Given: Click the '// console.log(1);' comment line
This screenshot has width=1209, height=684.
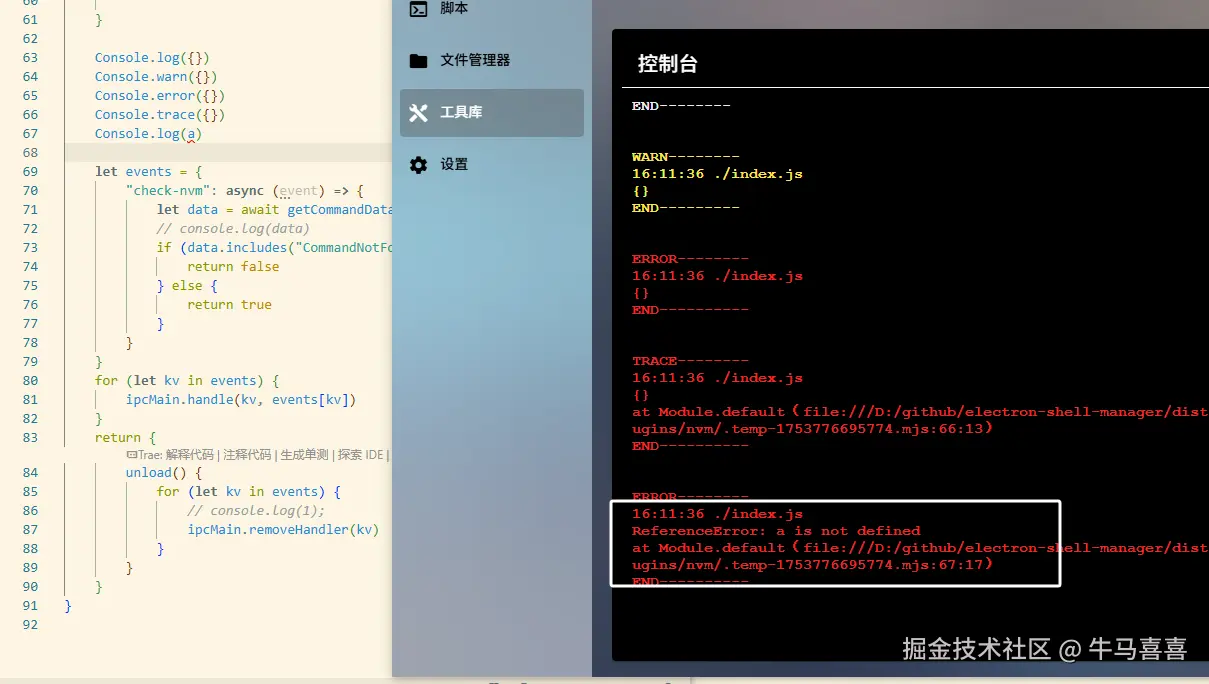Looking at the screenshot, I should point(256,510).
